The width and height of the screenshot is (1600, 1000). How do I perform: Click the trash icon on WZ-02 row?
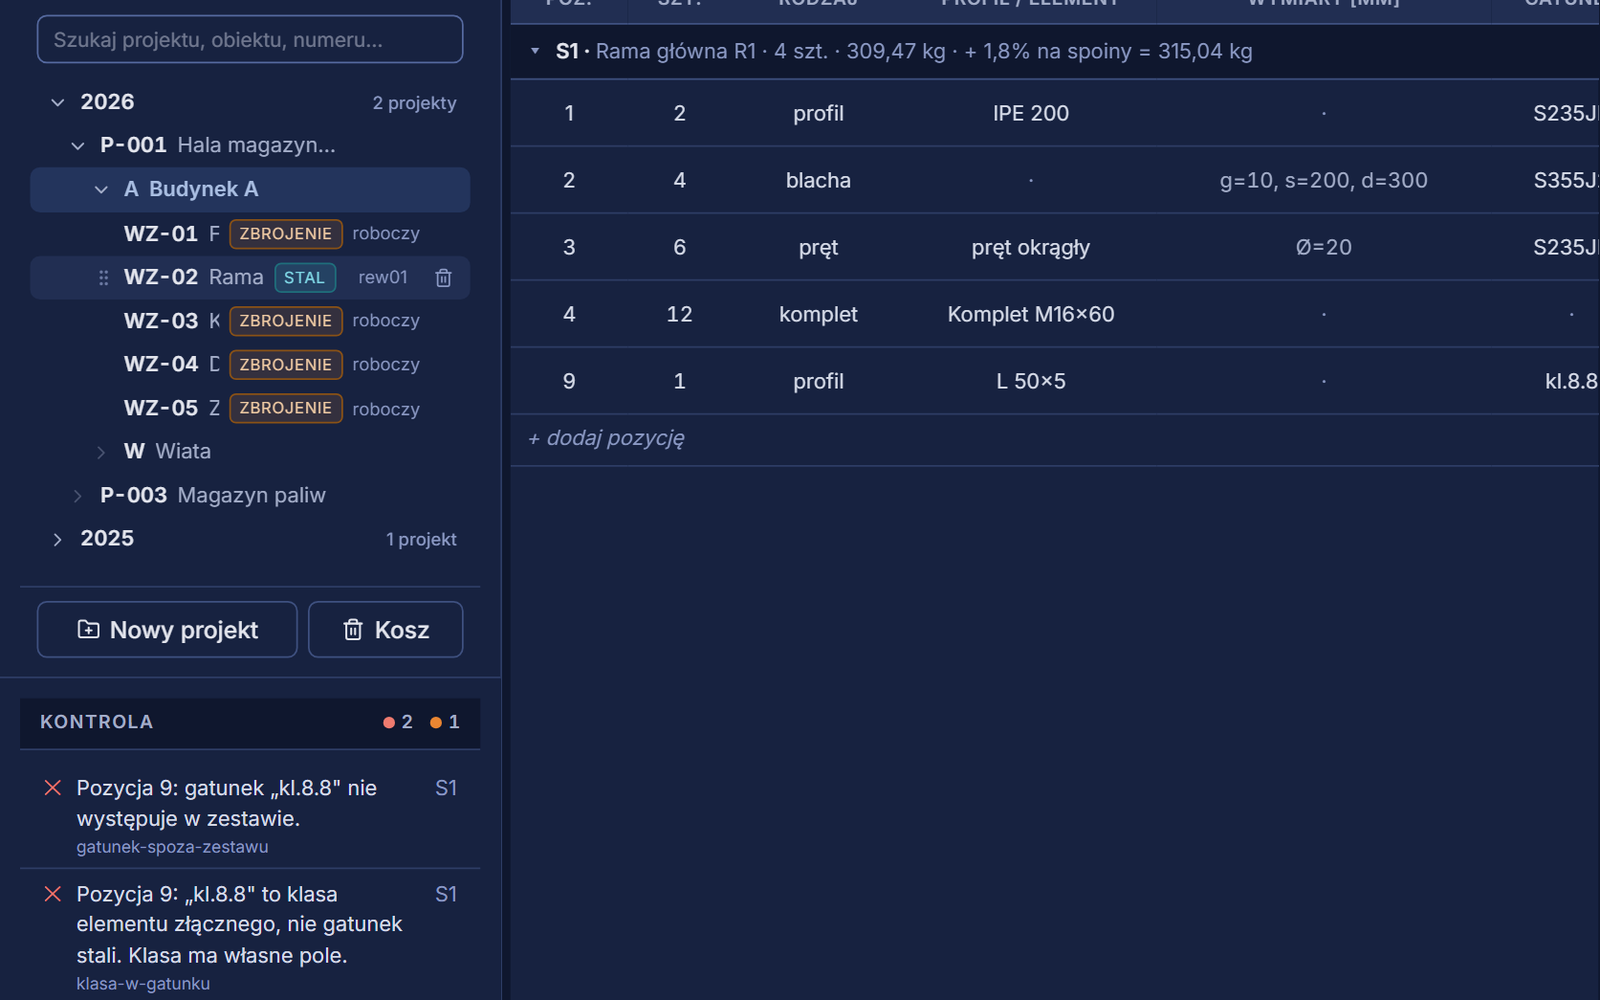click(x=444, y=278)
